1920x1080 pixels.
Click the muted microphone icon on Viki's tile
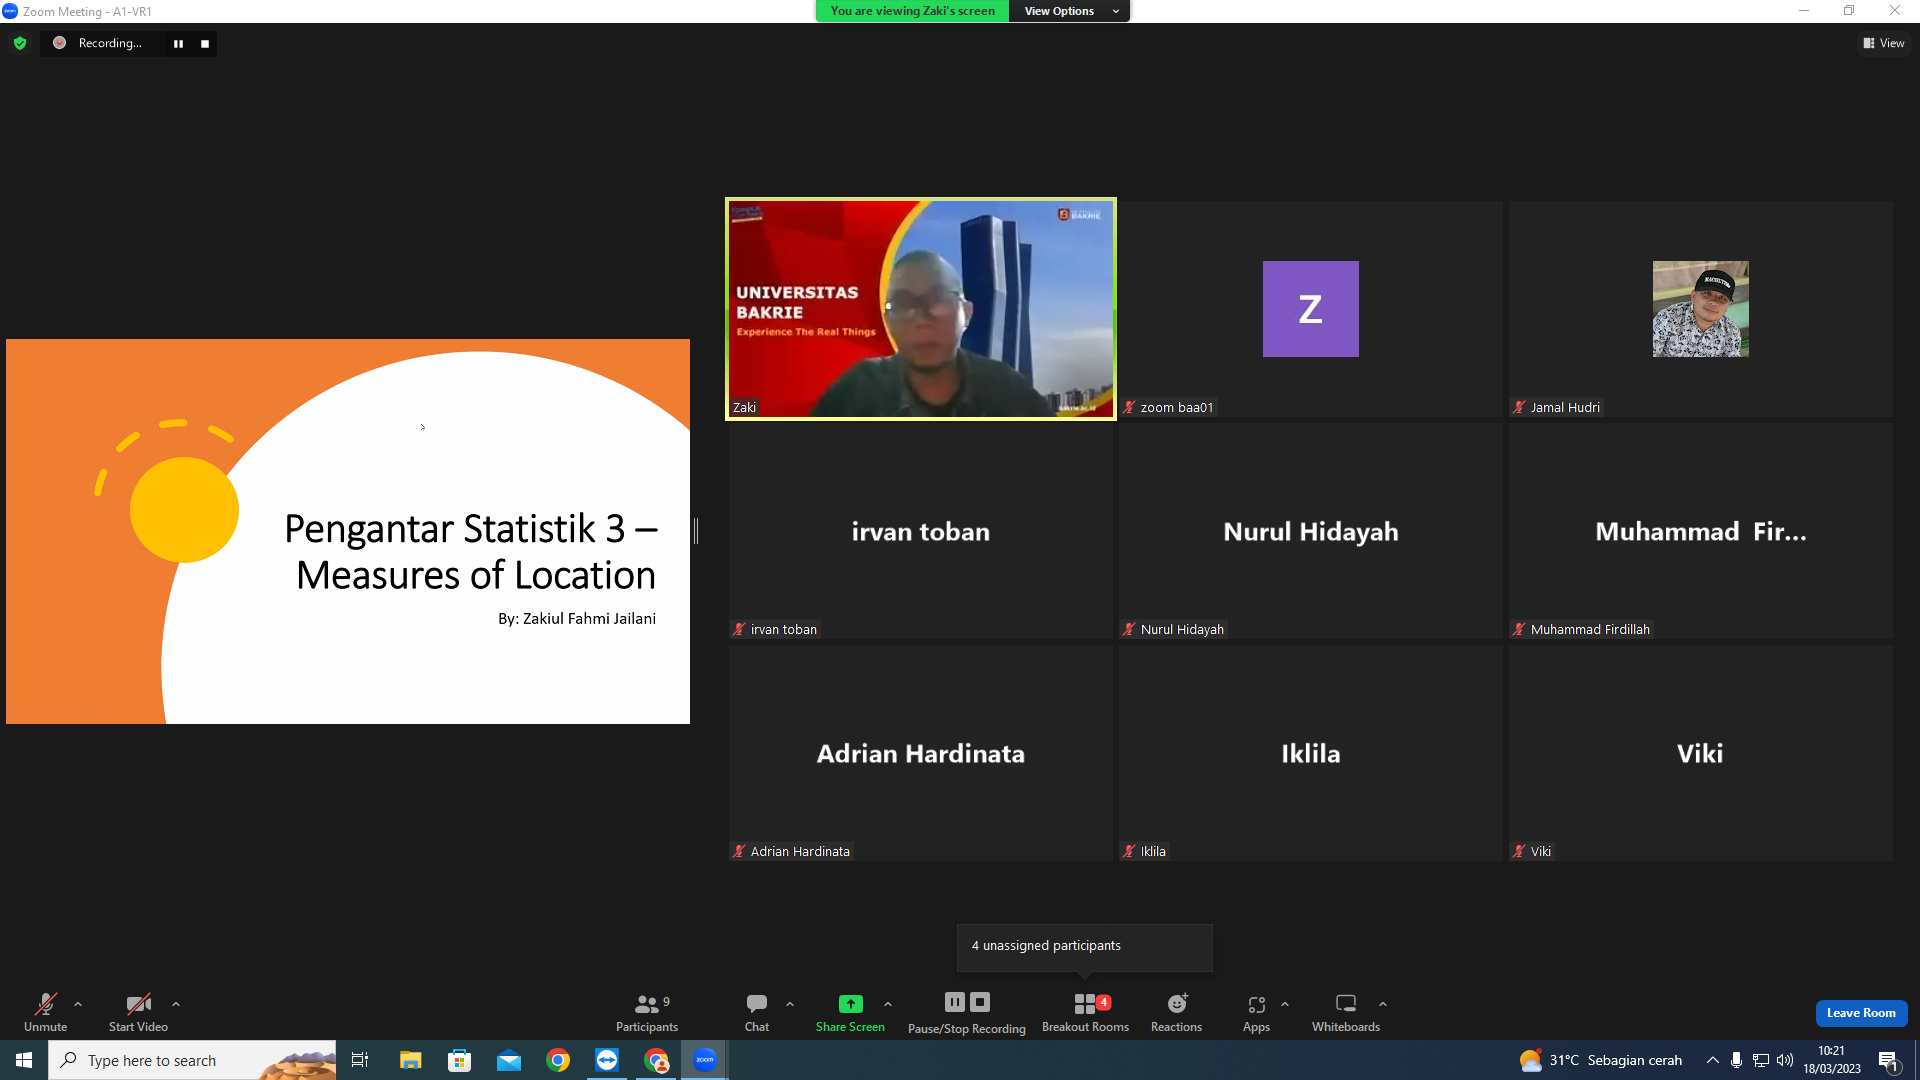point(1519,851)
